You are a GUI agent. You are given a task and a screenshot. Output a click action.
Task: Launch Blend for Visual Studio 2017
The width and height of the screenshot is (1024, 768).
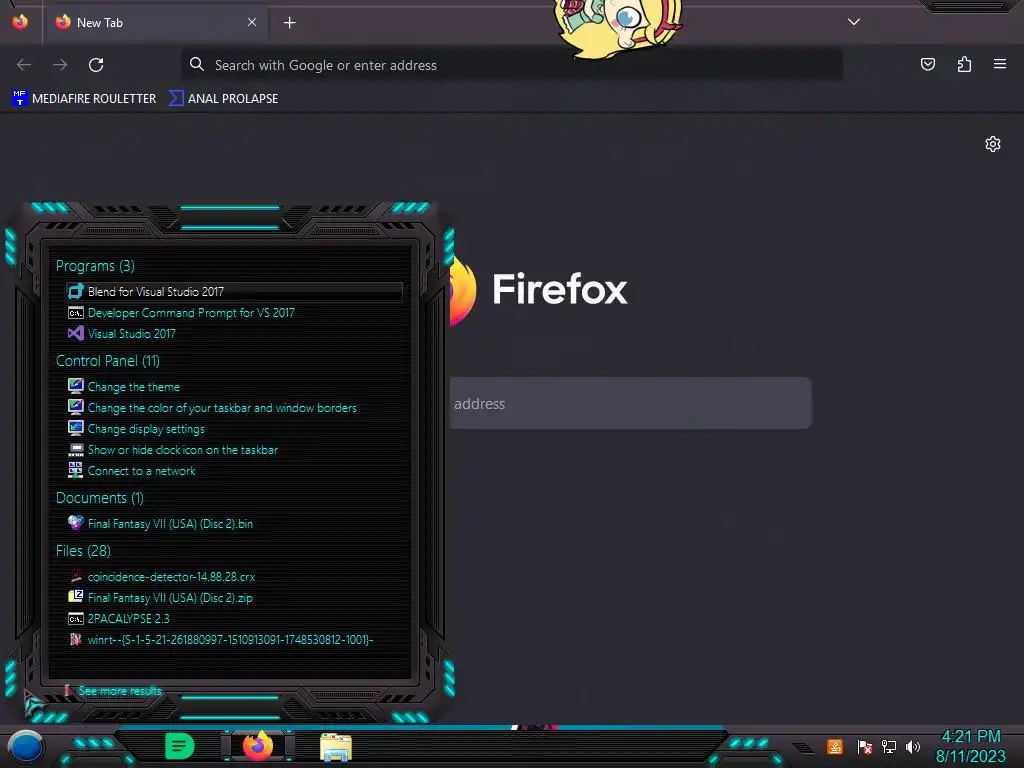234,291
